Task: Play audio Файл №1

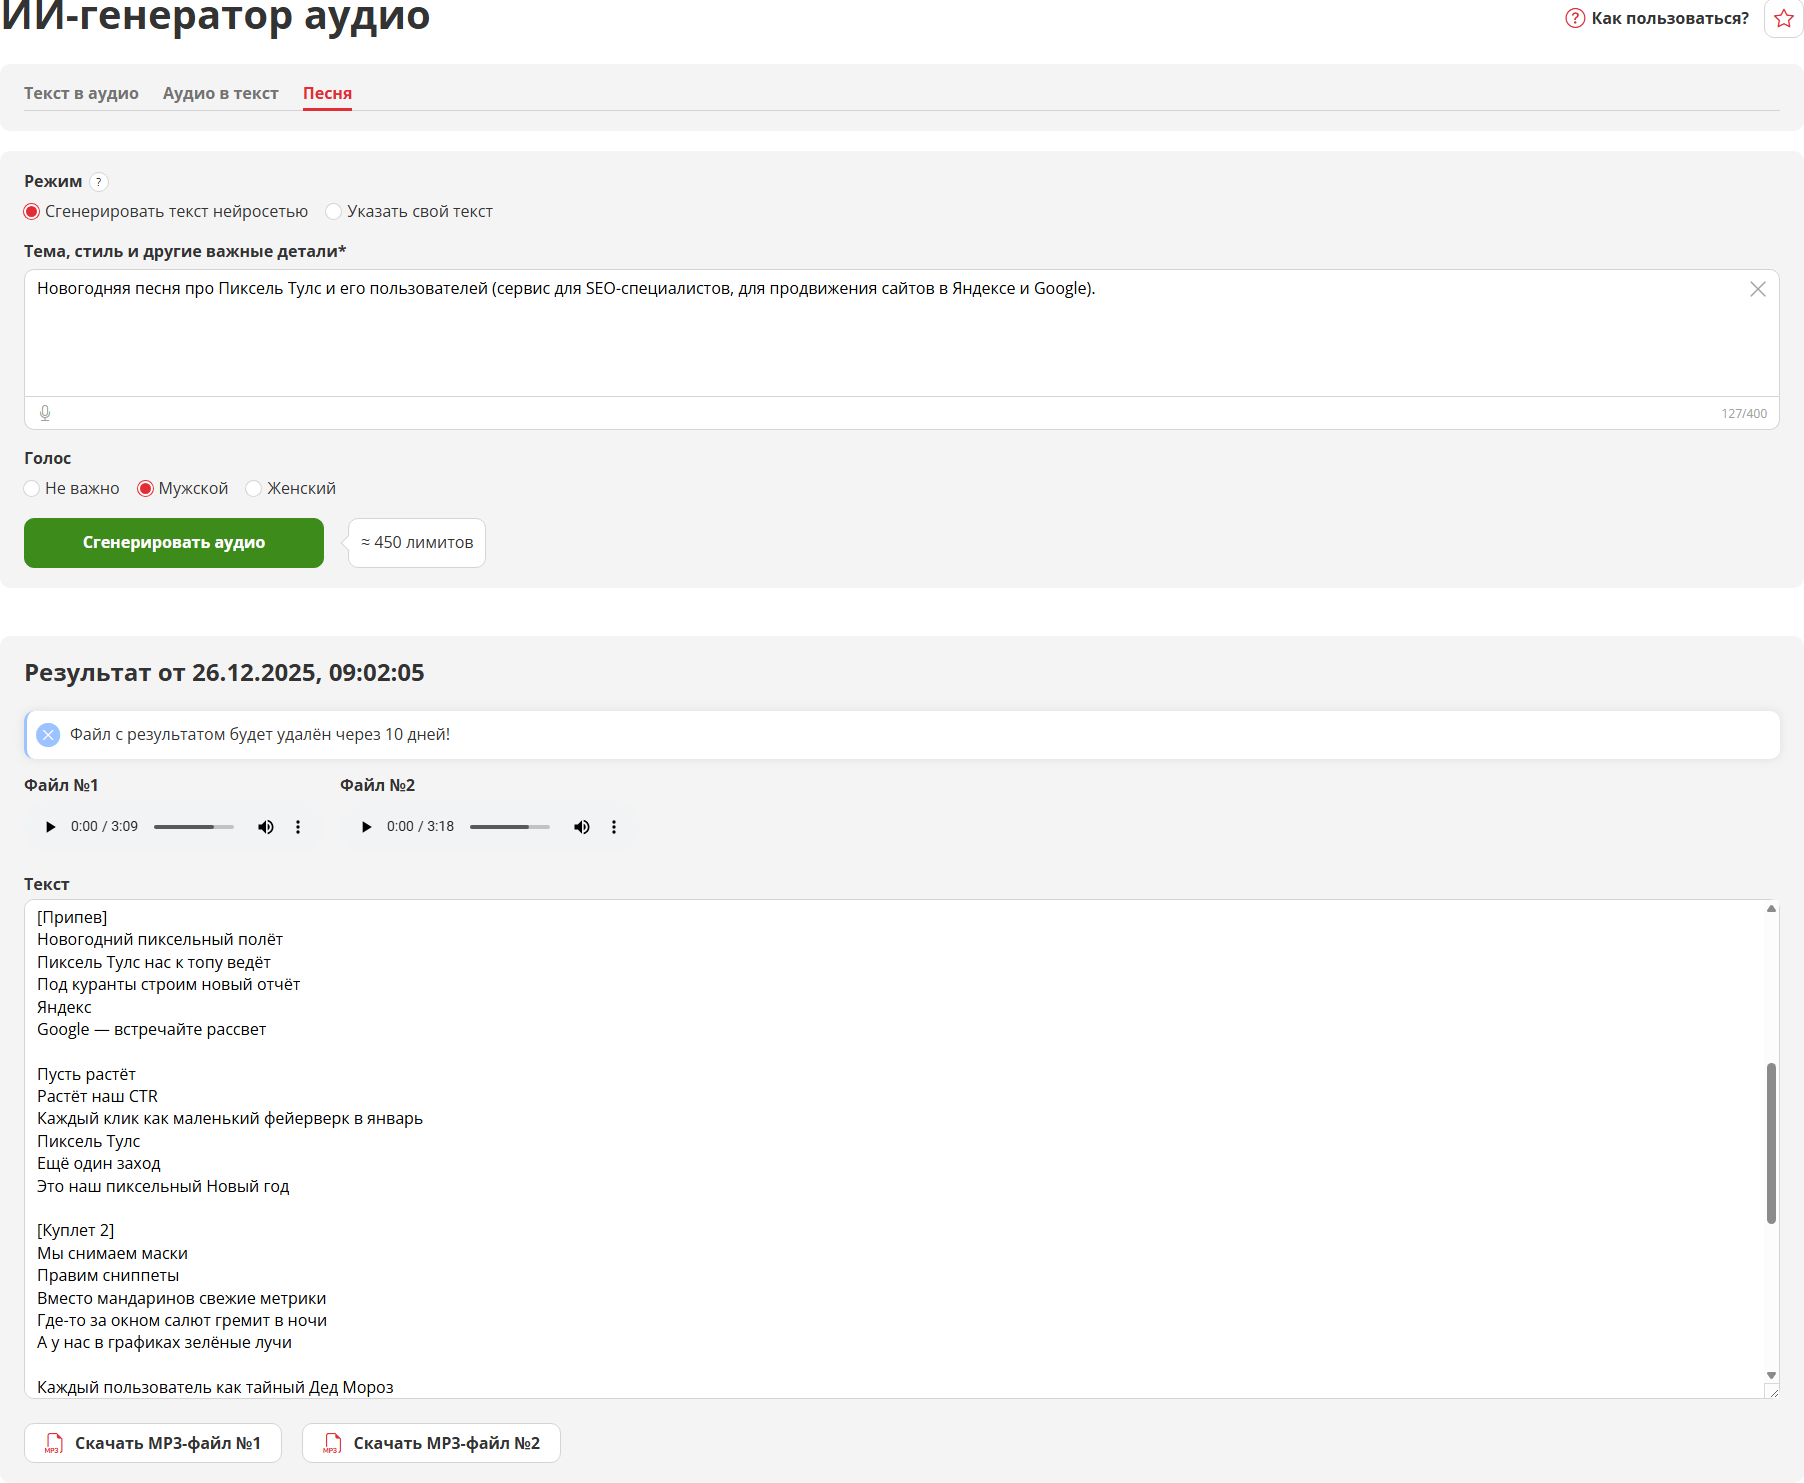Action: [x=50, y=827]
